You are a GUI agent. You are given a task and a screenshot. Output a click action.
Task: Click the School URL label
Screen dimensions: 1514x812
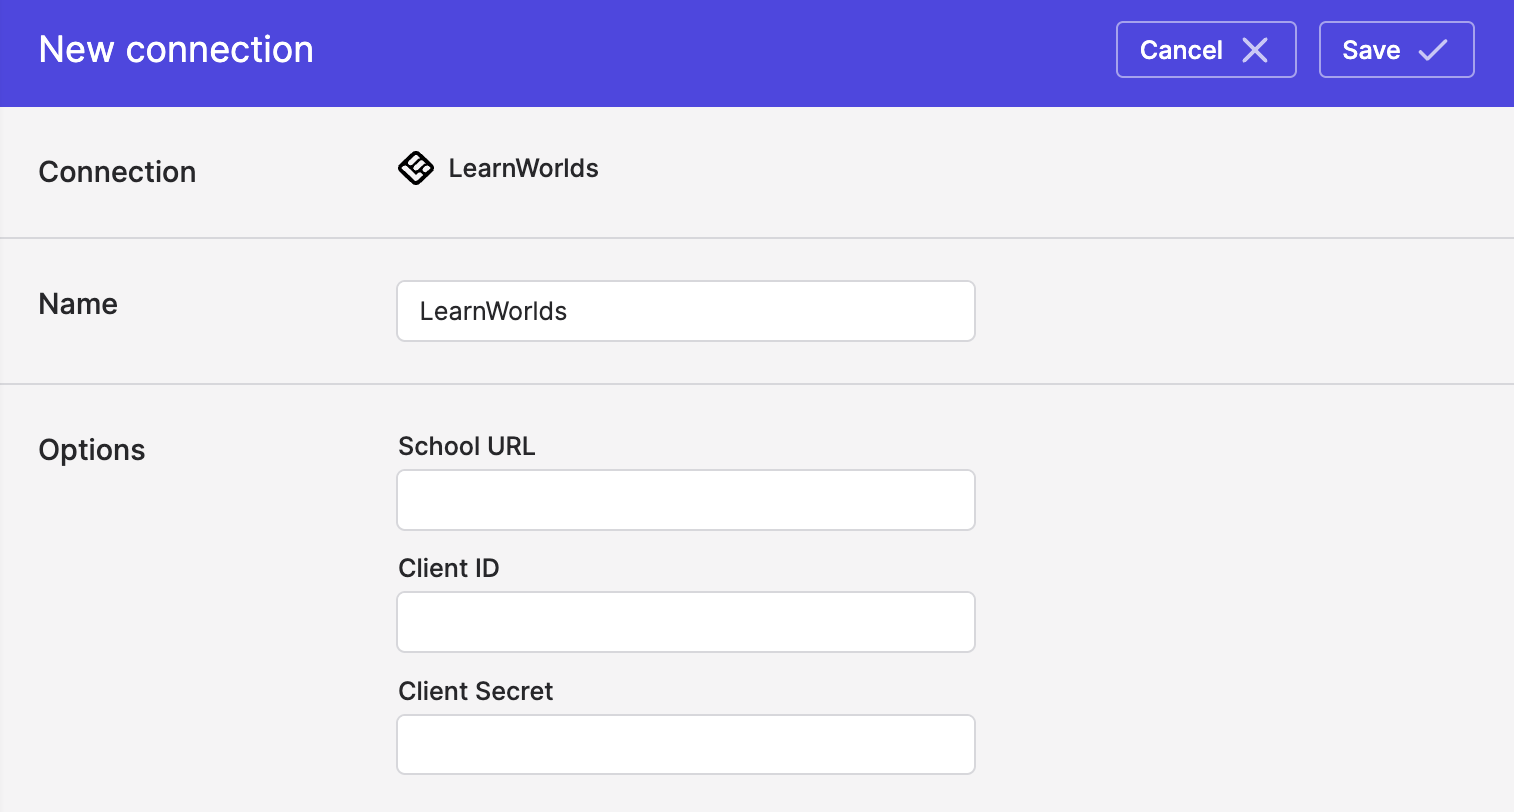click(467, 446)
